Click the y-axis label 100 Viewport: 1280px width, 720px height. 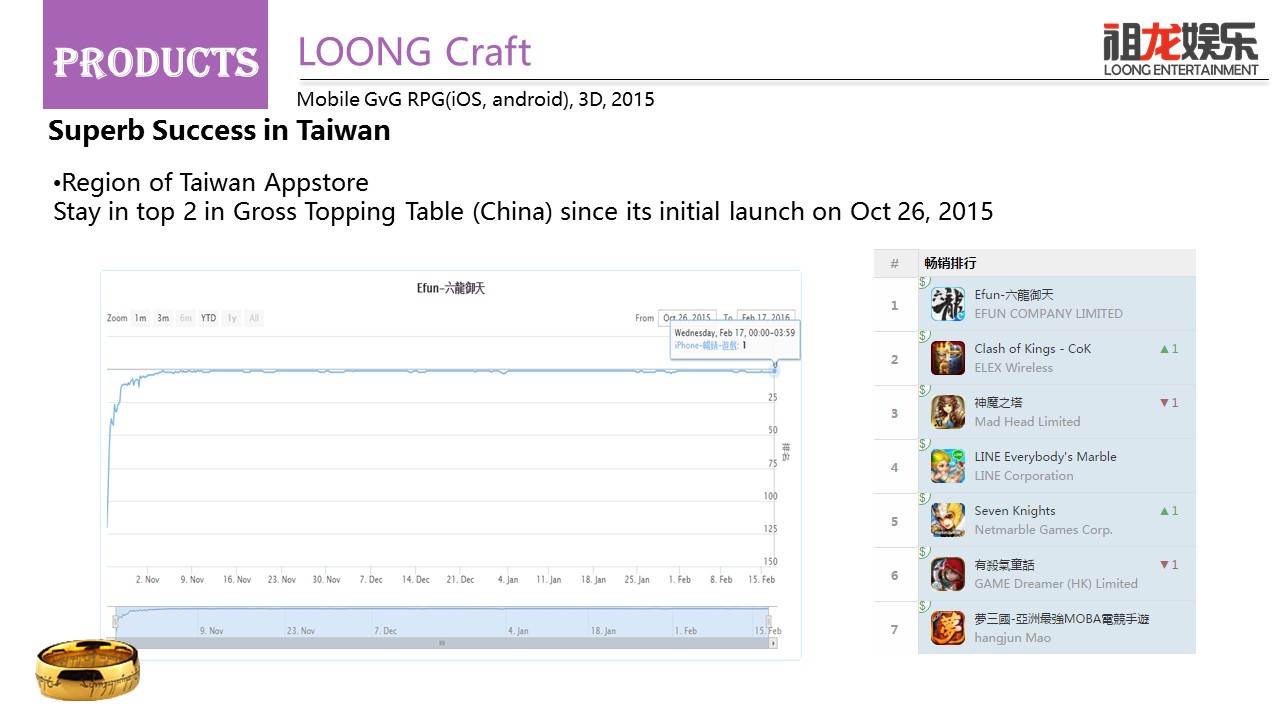[770, 496]
